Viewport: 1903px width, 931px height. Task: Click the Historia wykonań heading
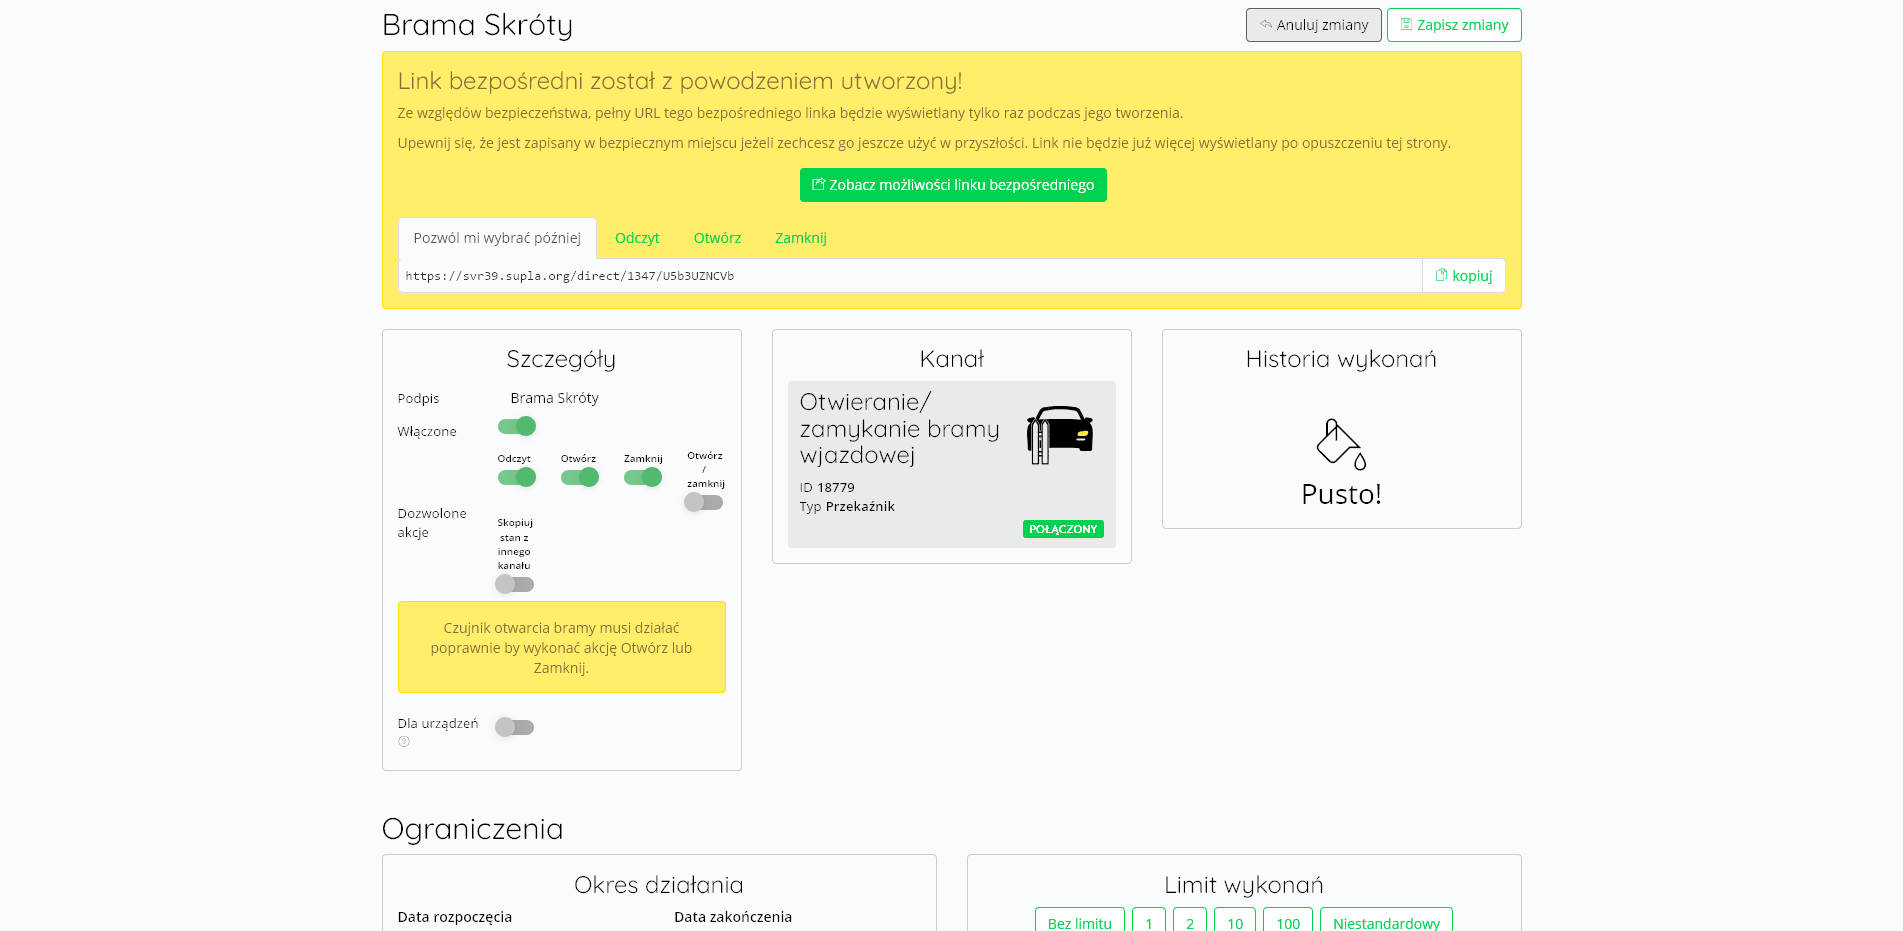pos(1341,359)
